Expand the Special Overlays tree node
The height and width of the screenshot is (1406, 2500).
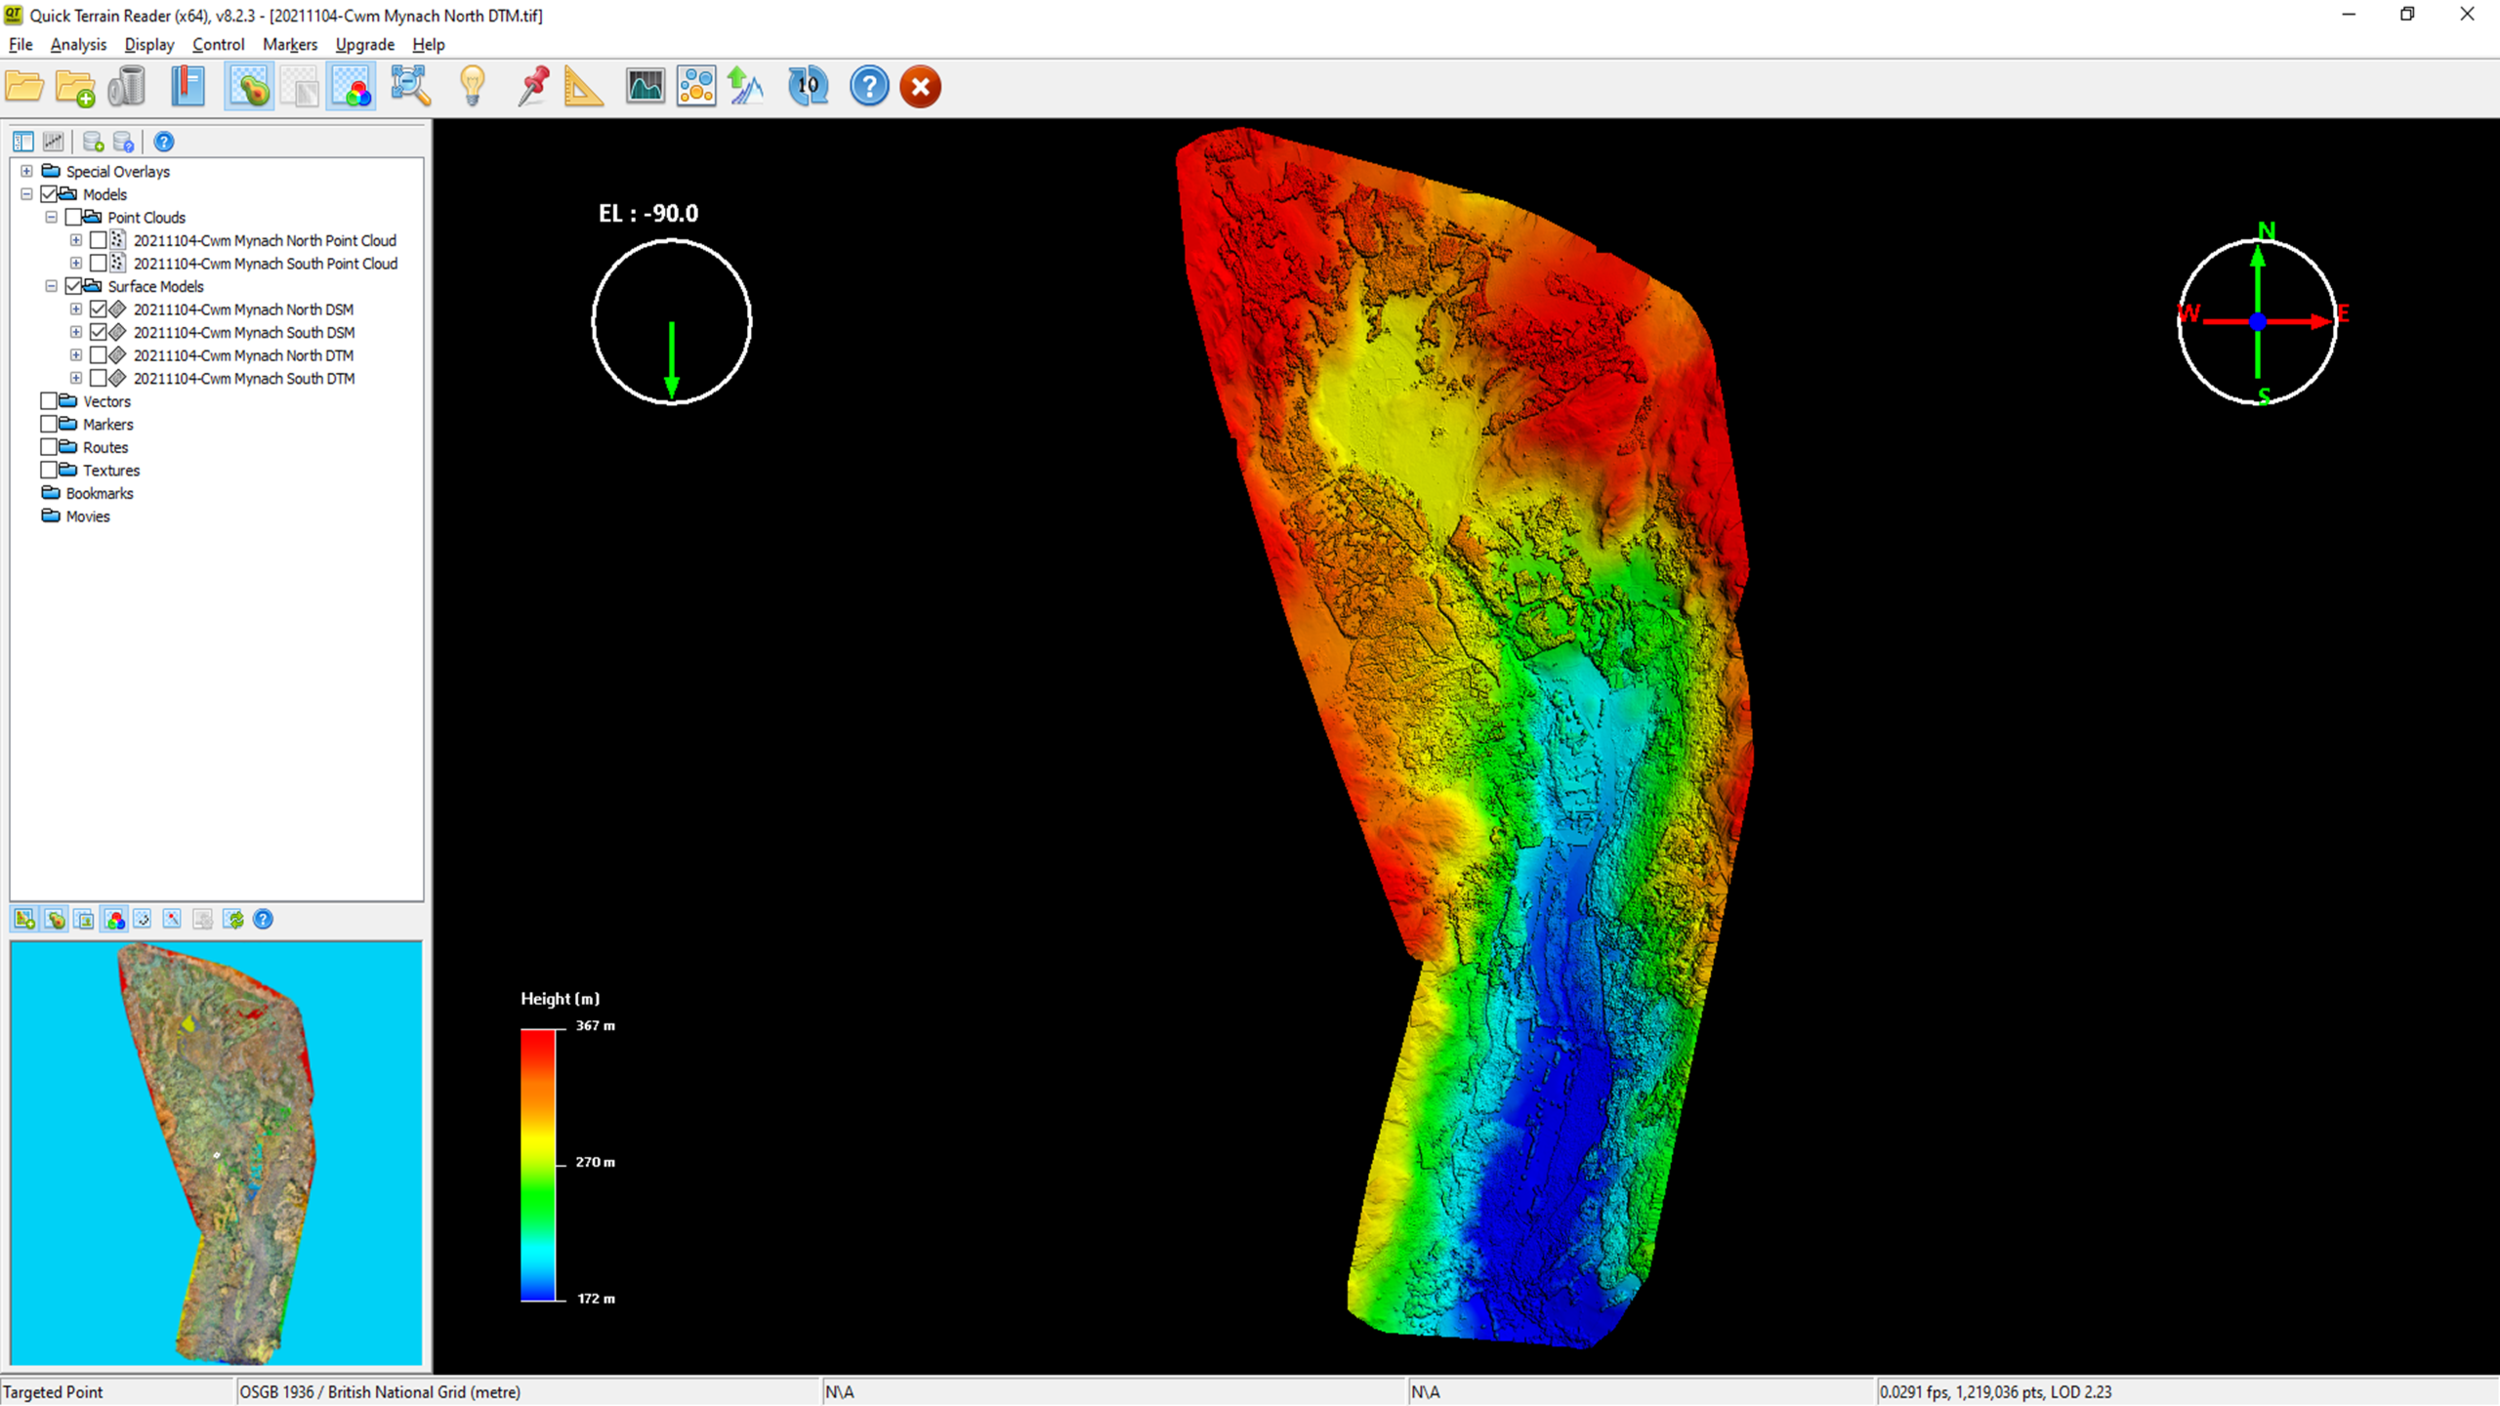click(27, 172)
